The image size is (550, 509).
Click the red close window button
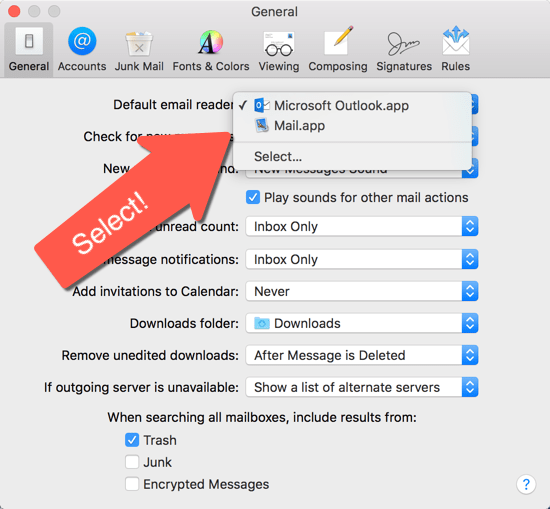point(14,11)
